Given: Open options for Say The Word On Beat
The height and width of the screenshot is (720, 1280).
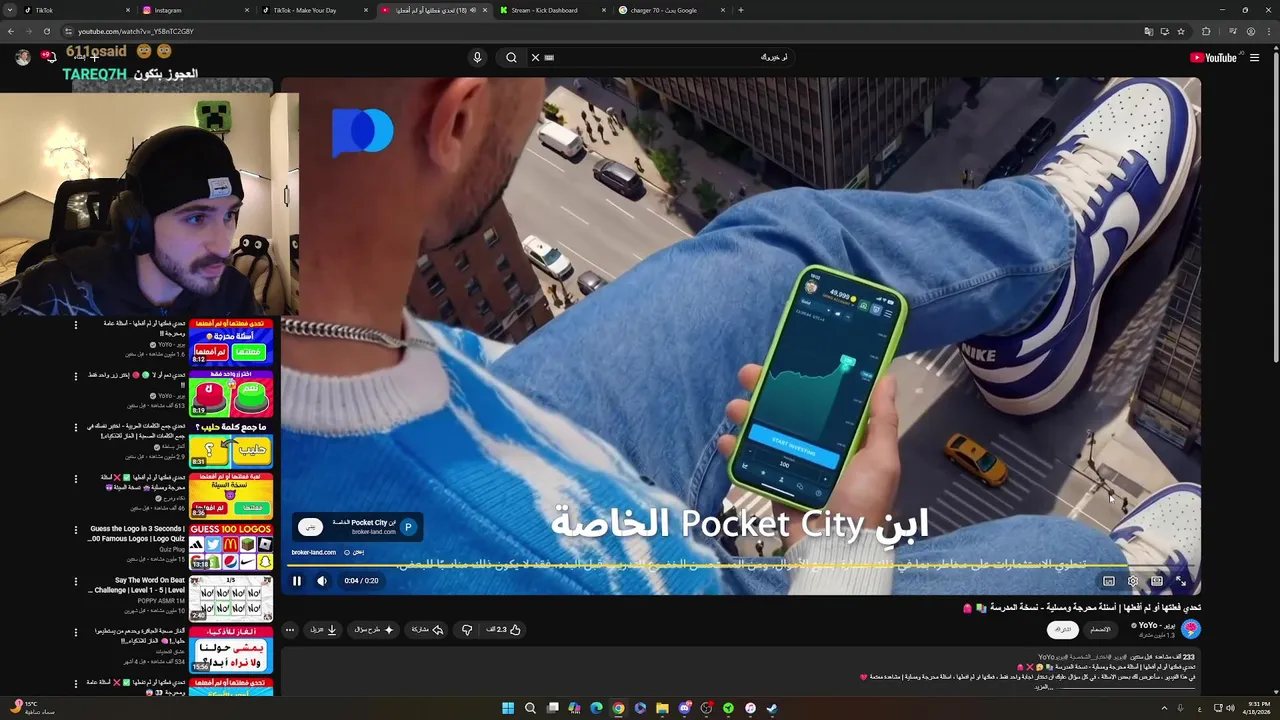Looking at the screenshot, I should coord(75,581).
